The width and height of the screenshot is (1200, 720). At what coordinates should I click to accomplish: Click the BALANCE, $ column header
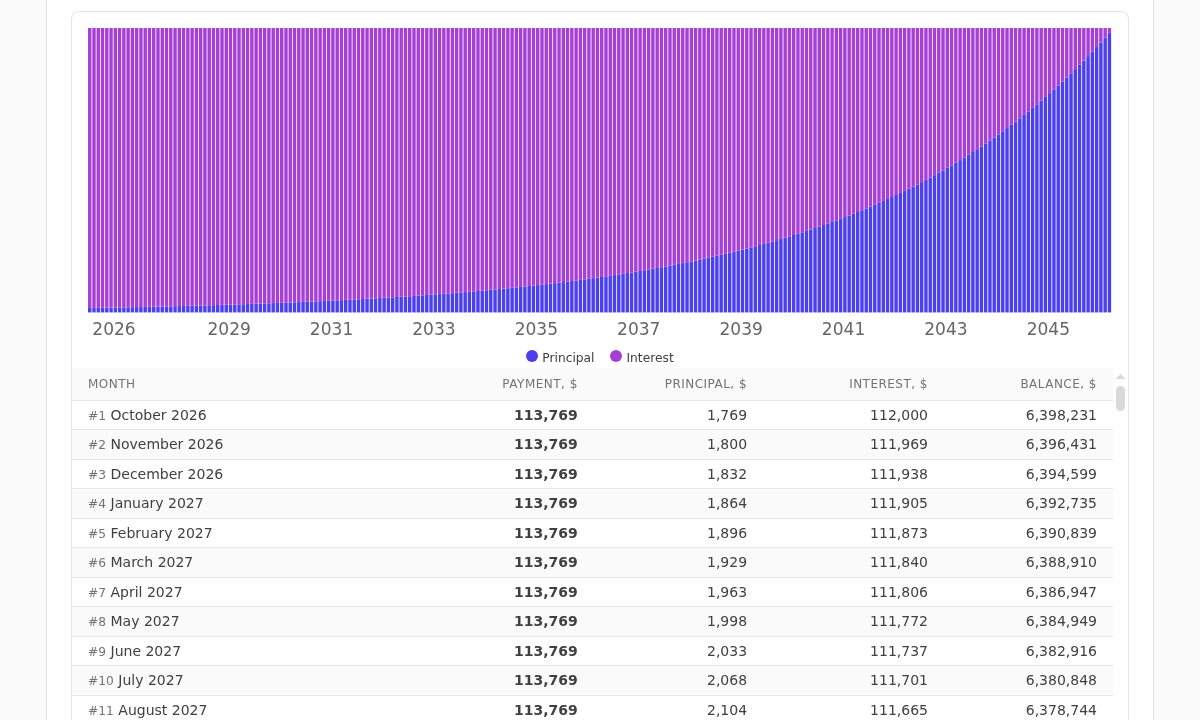pyautogui.click(x=1058, y=384)
